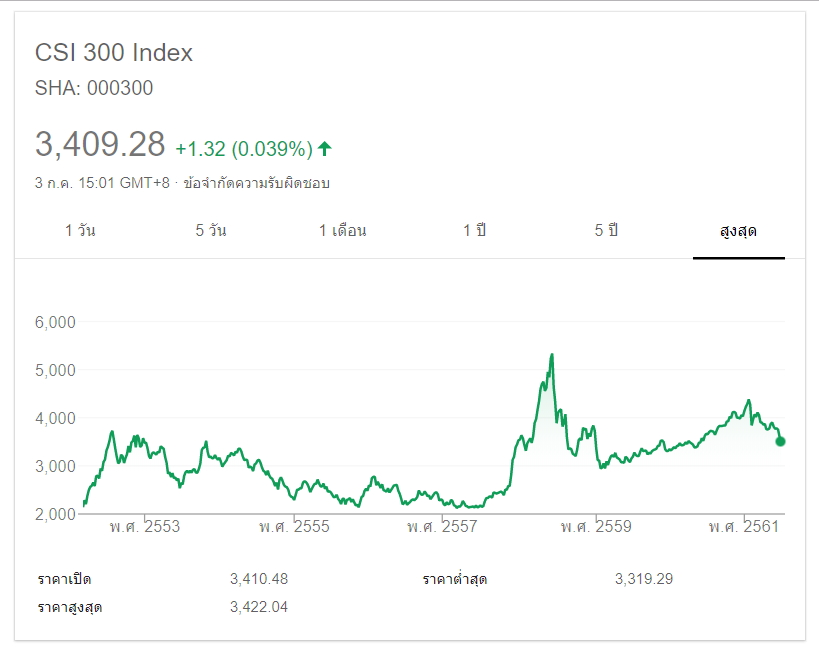This screenshot has width=819, height=654.
Task: Select the 5 วัน range tab
Action: click(x=211, y=231)
